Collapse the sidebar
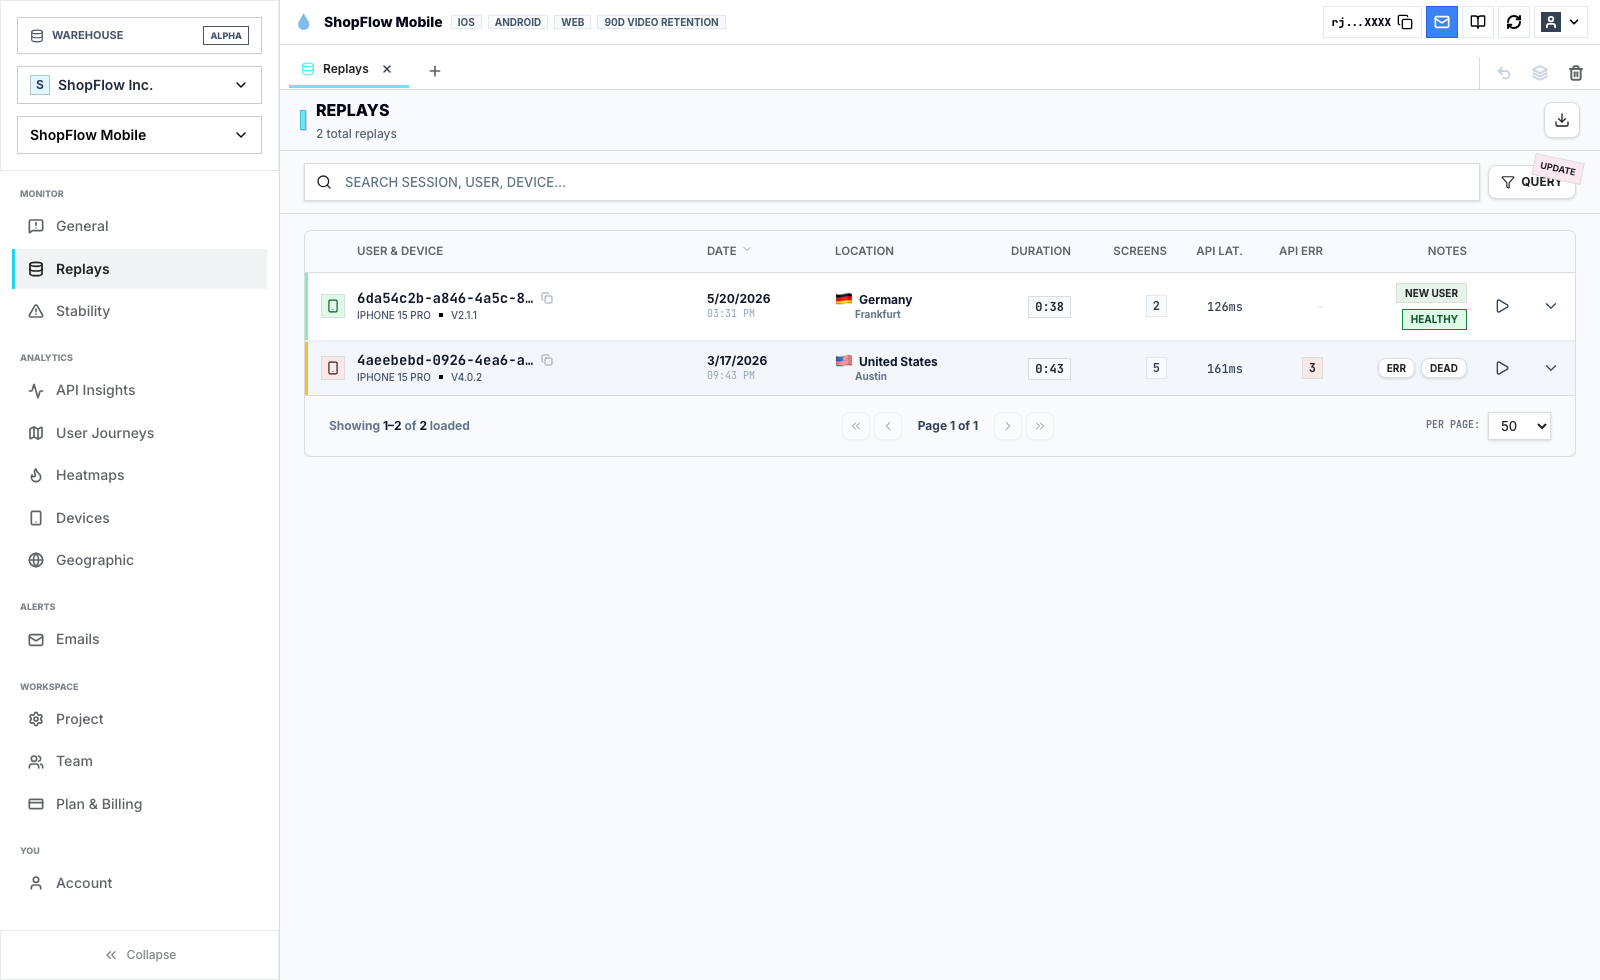Image resolution: width=1600 pixels, height=980 pixels. tap(140, 955)
